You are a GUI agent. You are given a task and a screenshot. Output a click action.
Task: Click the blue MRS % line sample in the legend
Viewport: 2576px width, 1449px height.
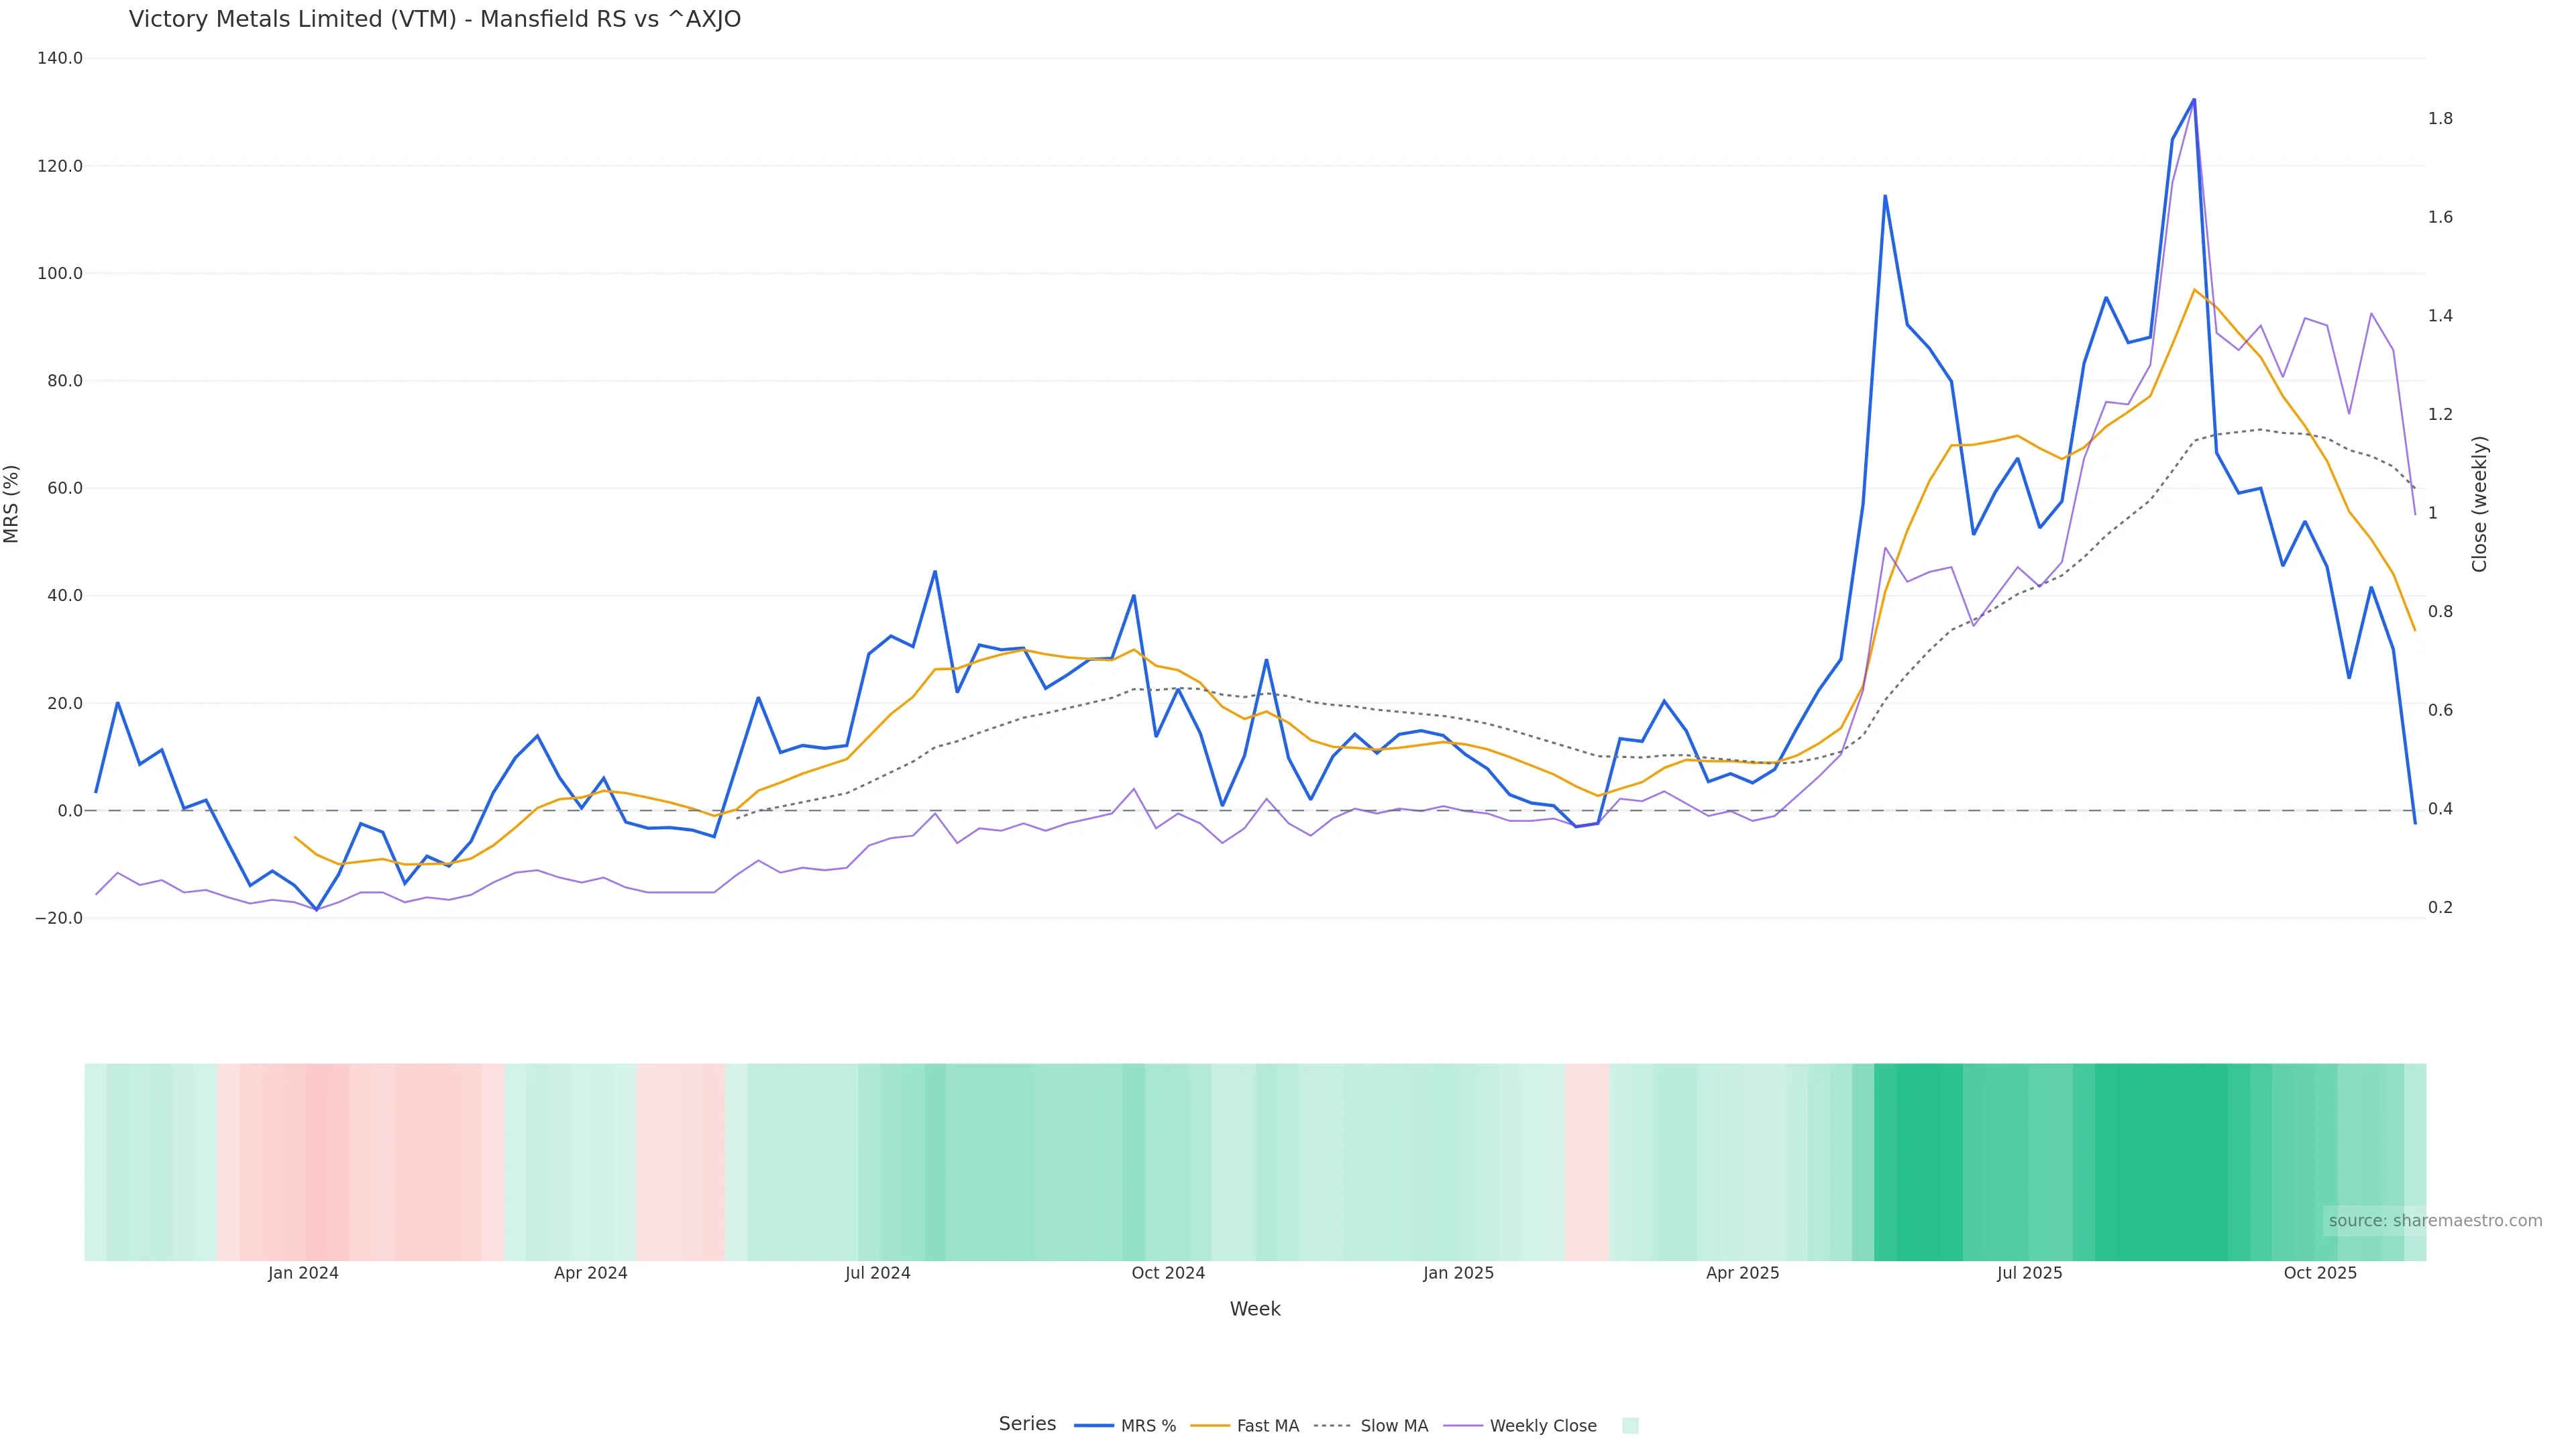1094,1426
